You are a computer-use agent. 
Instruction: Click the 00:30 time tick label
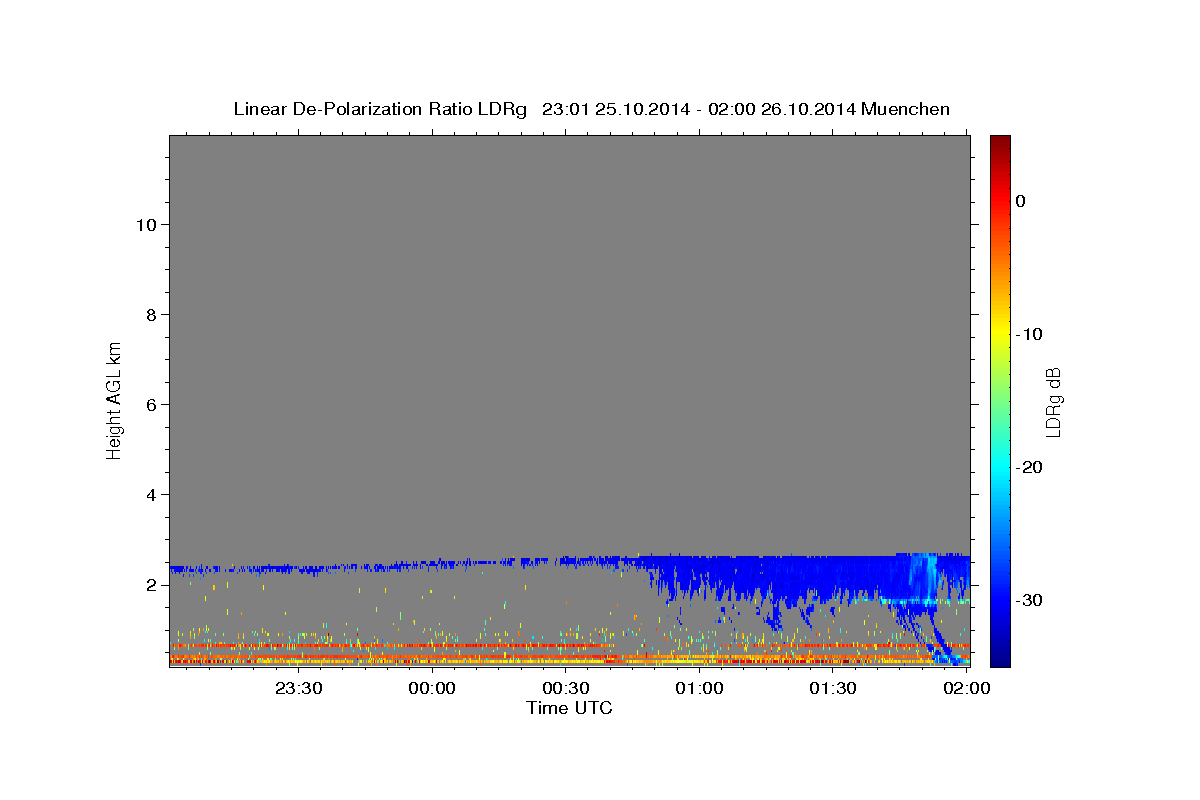(x=566, y=688)
